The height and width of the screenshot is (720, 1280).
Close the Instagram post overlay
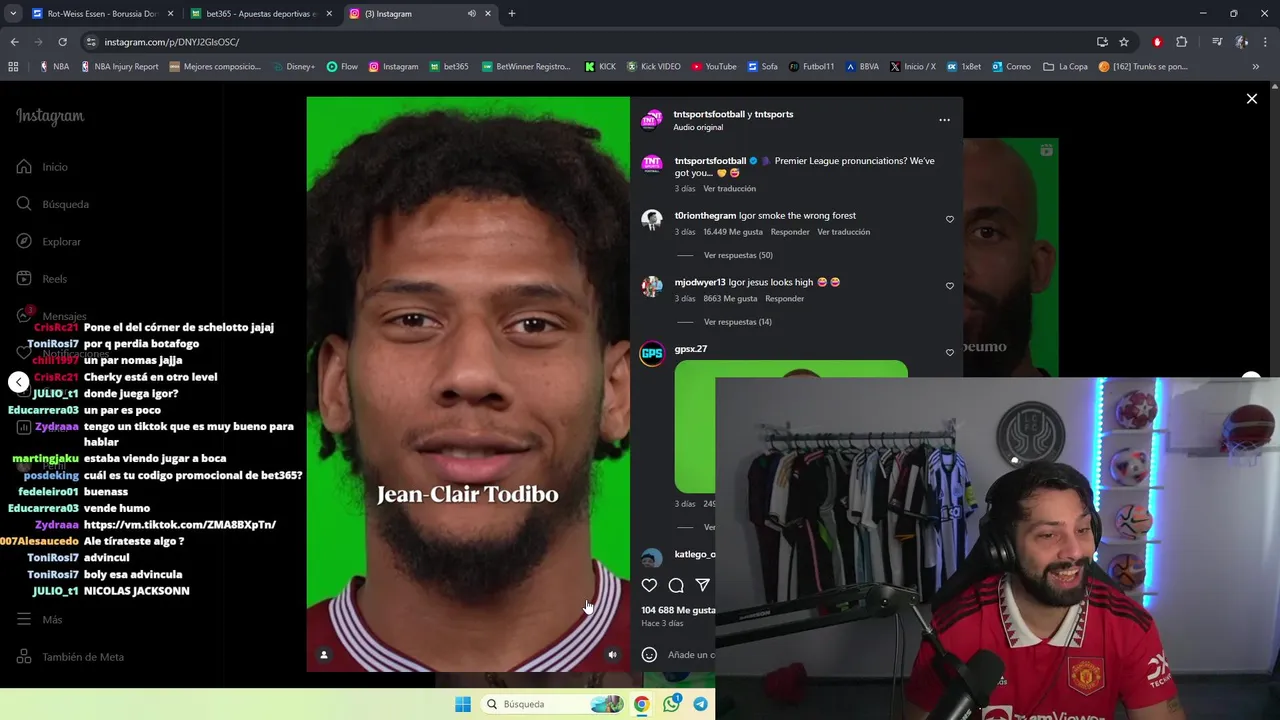pos(1251,98)
